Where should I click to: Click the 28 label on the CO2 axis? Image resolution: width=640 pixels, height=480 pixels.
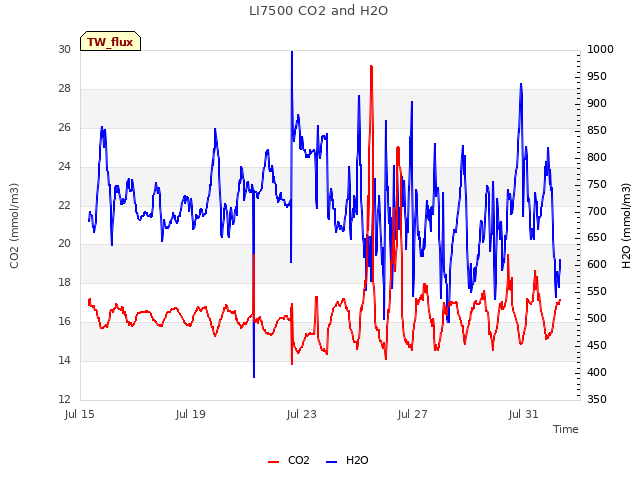coord(64,89)
